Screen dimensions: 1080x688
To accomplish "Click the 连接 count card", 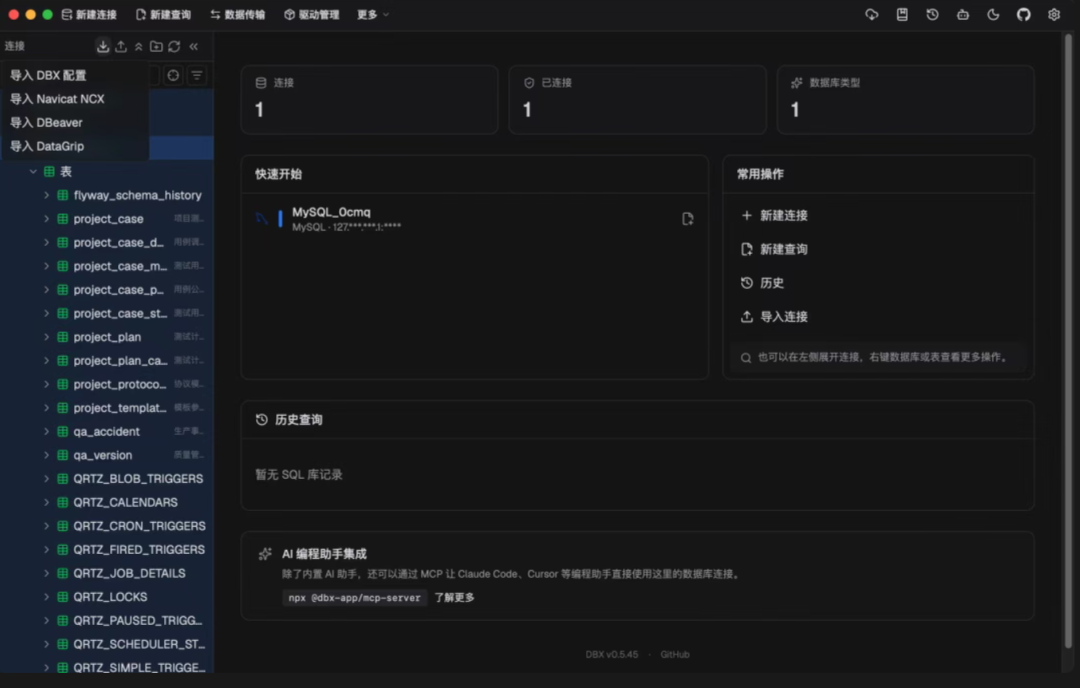I will click(x=370, y=100).
